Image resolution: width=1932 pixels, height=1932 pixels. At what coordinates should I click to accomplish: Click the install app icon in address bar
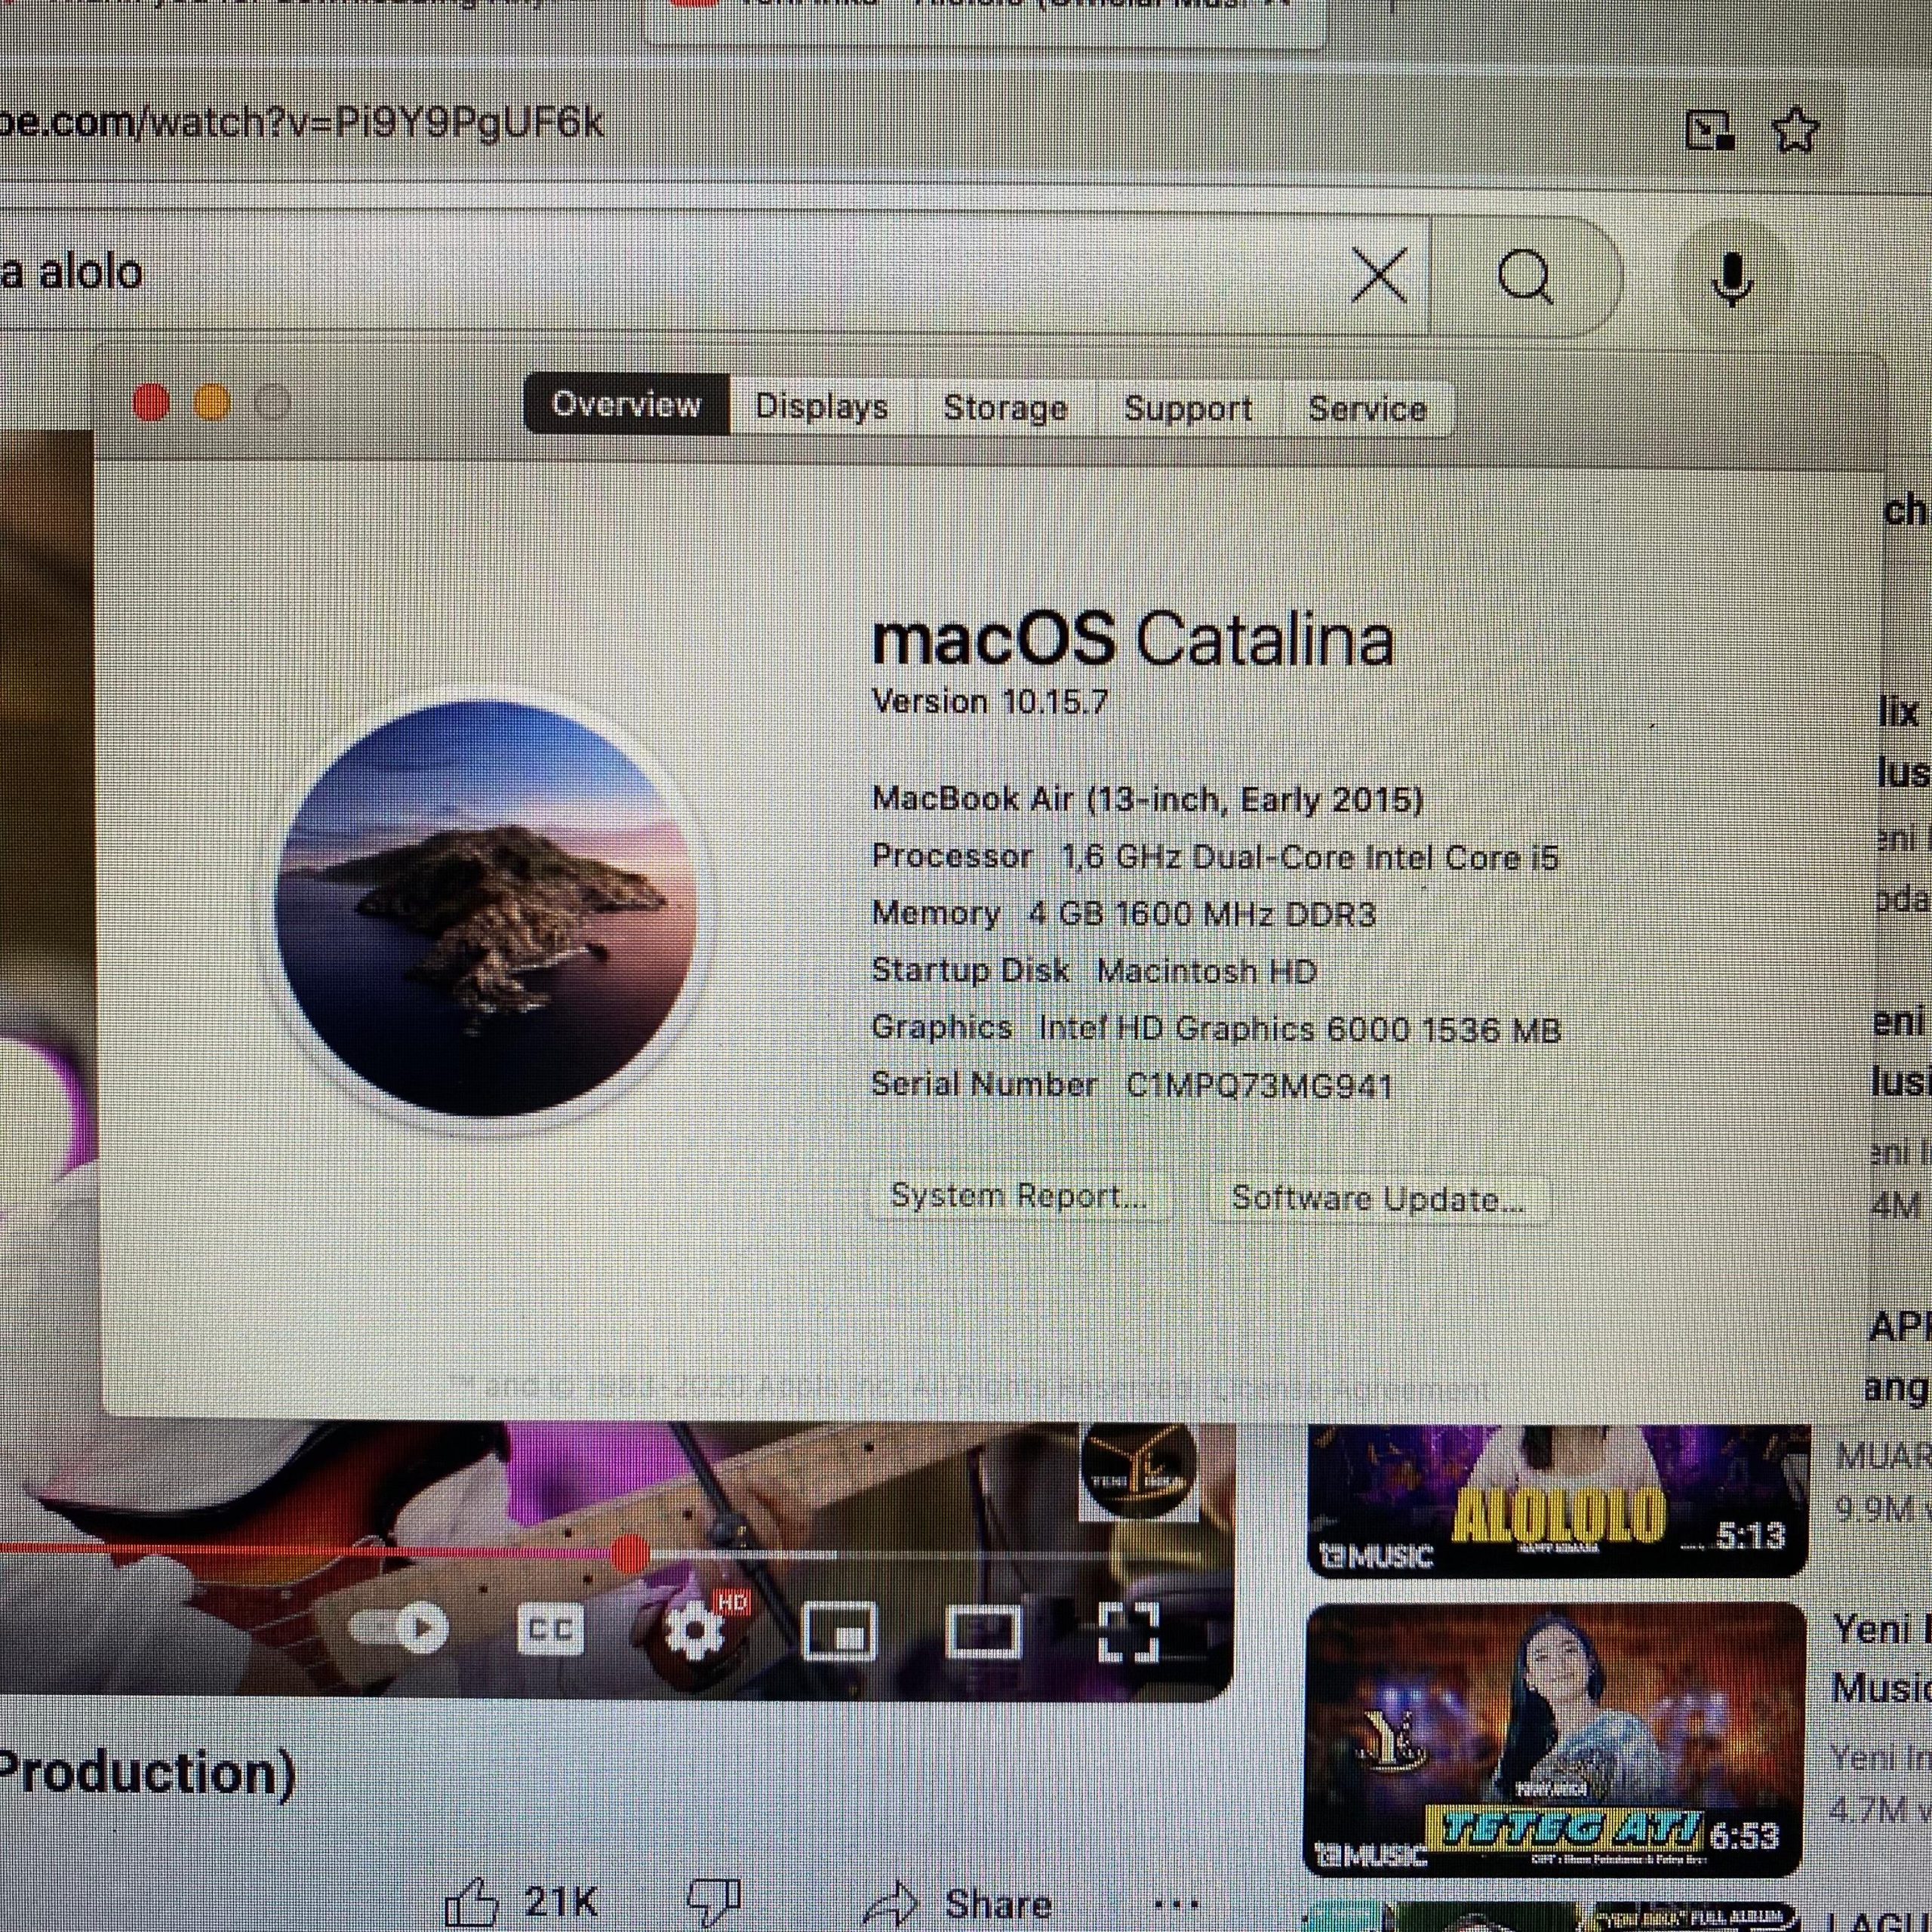1709,130
